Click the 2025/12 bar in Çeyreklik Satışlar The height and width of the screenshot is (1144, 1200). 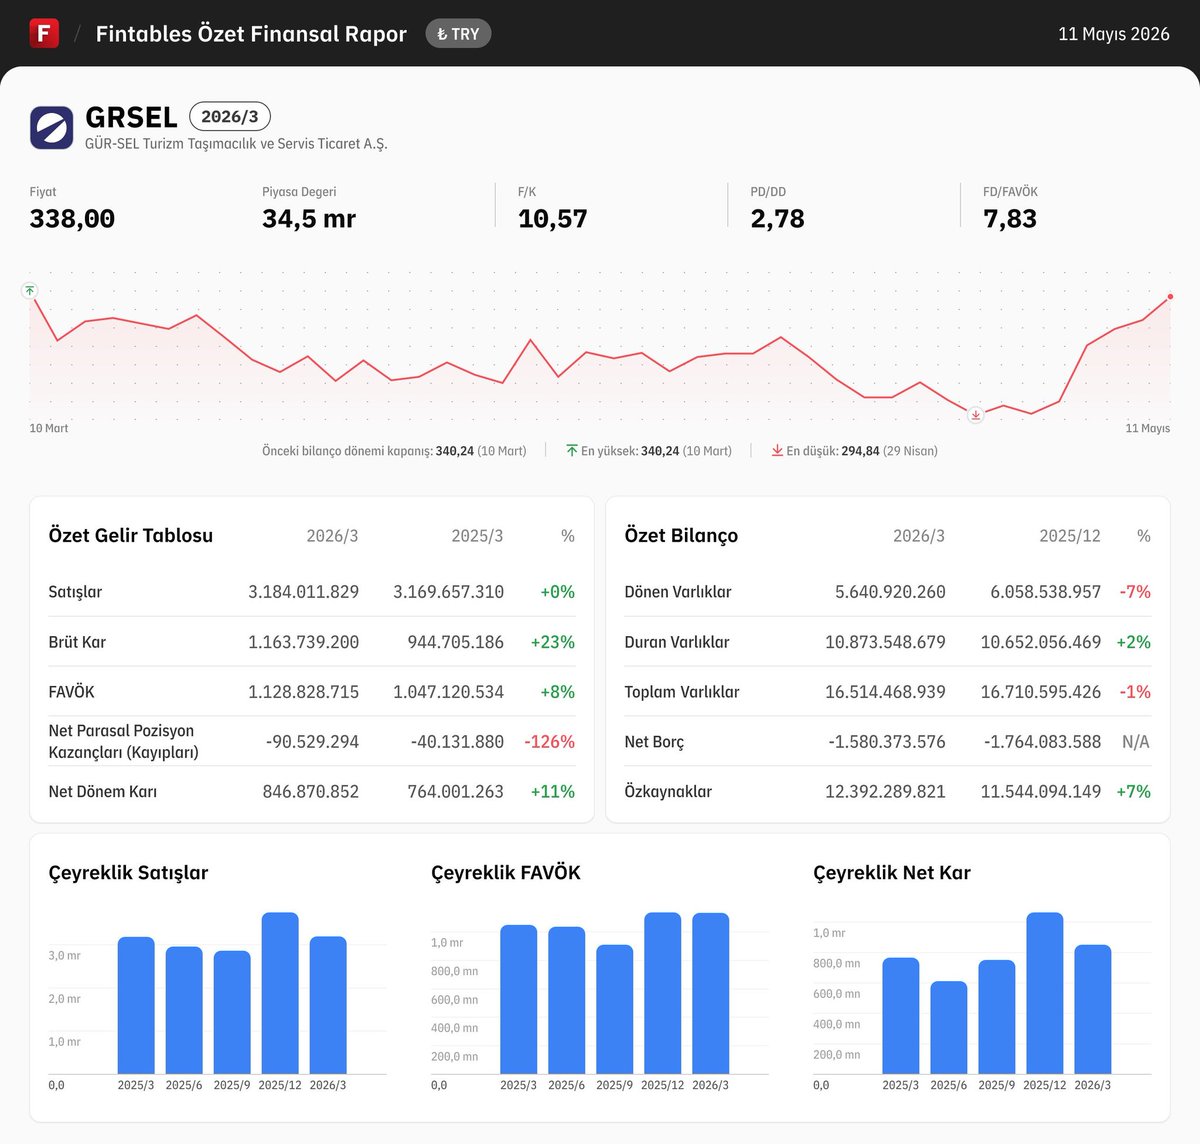[280, 993]
